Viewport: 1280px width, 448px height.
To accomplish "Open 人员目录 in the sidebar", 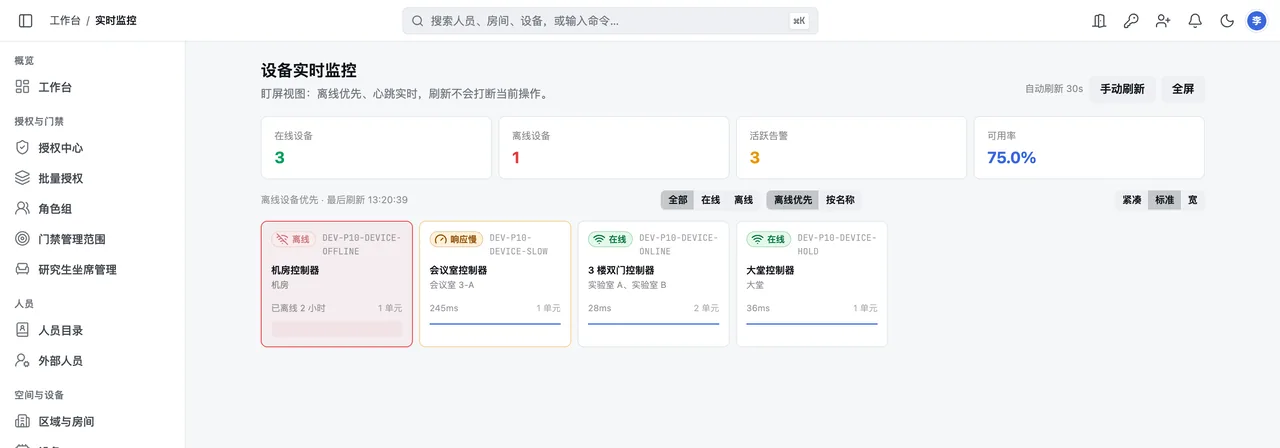I will click(x=92, y=330).
